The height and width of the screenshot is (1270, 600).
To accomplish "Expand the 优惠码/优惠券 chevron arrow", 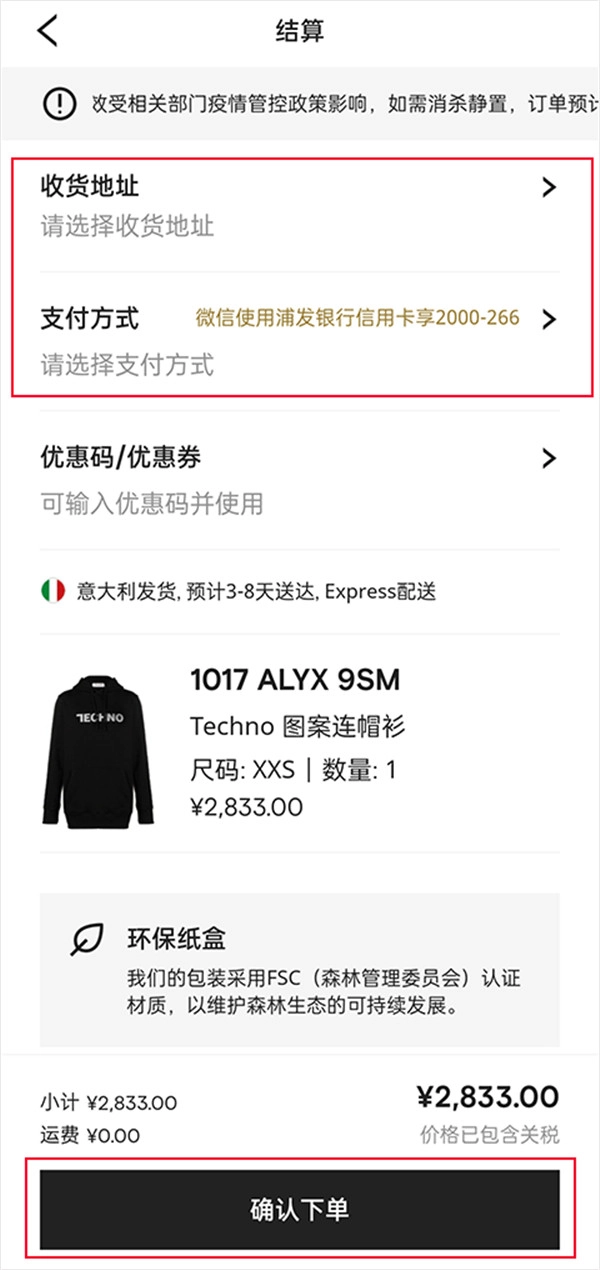I will [x=548, y=459].
